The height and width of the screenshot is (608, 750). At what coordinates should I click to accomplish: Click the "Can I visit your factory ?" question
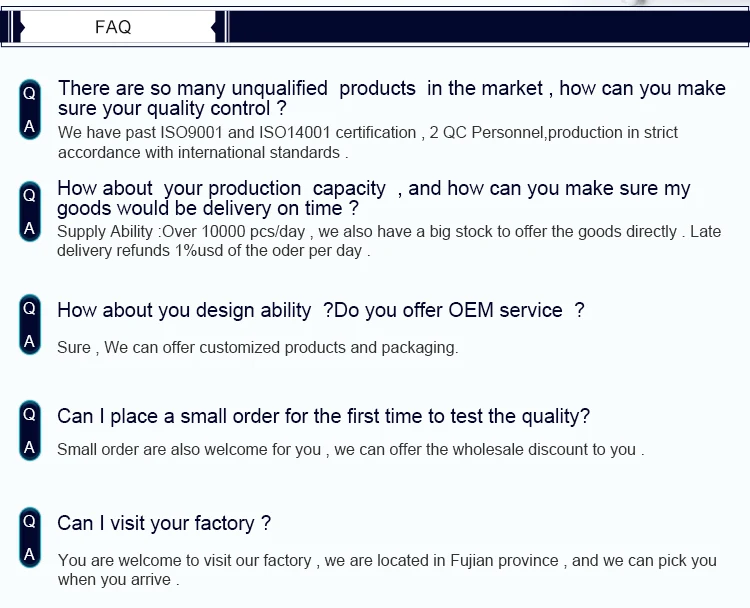click(164, 523)
